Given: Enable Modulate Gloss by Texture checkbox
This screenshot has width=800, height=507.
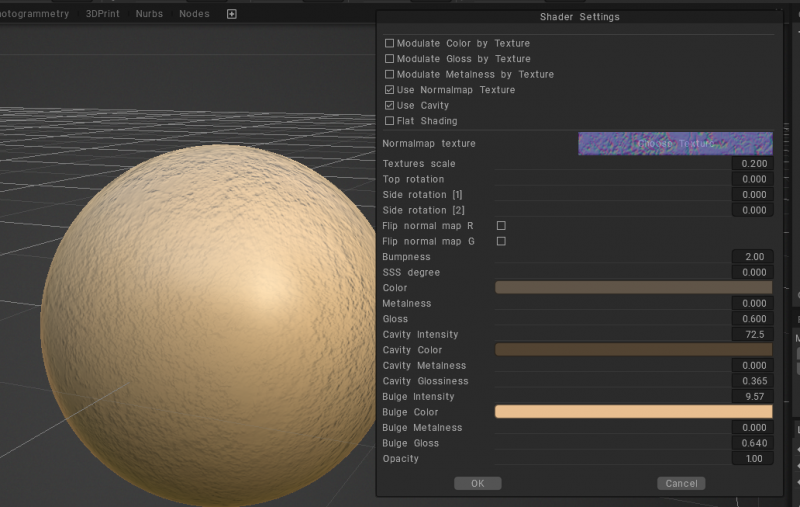Looking at the screenshot, I should [390, 59].
